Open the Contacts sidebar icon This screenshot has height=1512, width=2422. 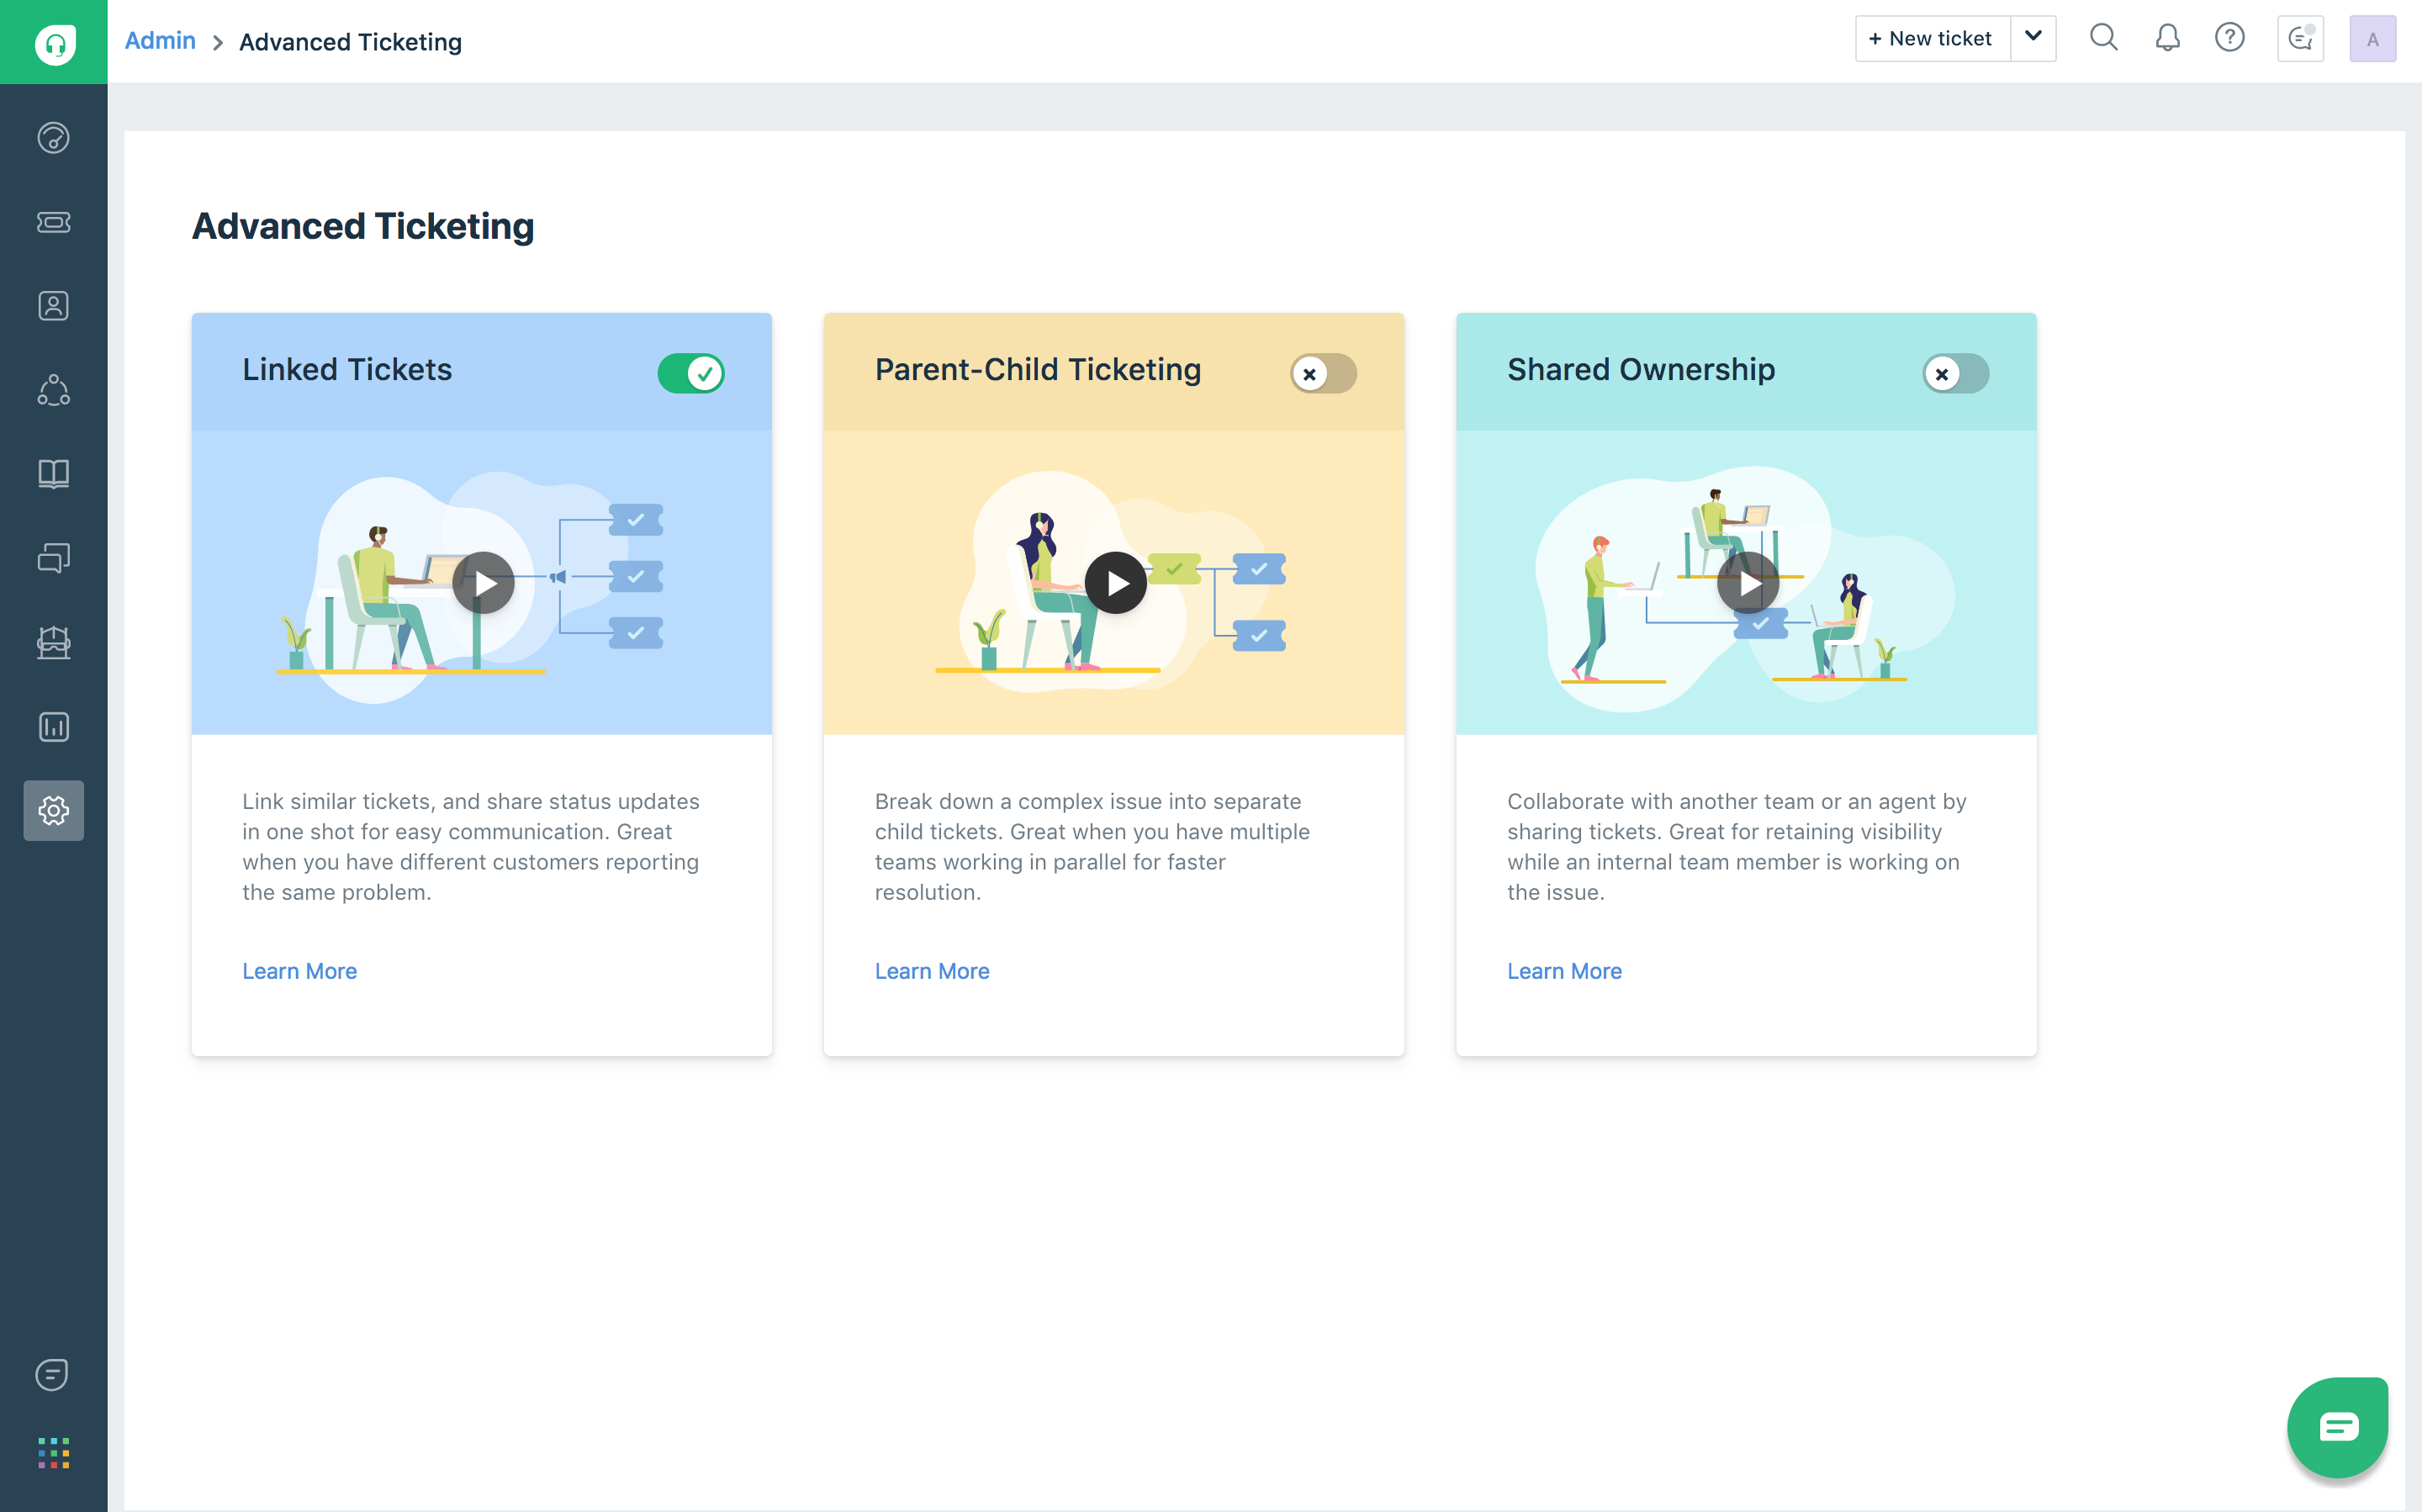tap(53, 306)
